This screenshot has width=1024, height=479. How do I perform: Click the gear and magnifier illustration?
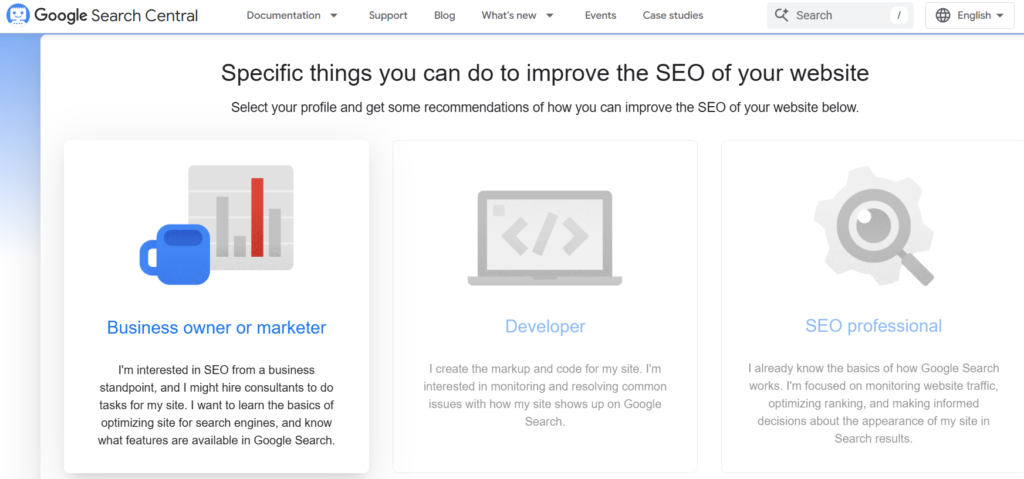(x=874, y=225)
